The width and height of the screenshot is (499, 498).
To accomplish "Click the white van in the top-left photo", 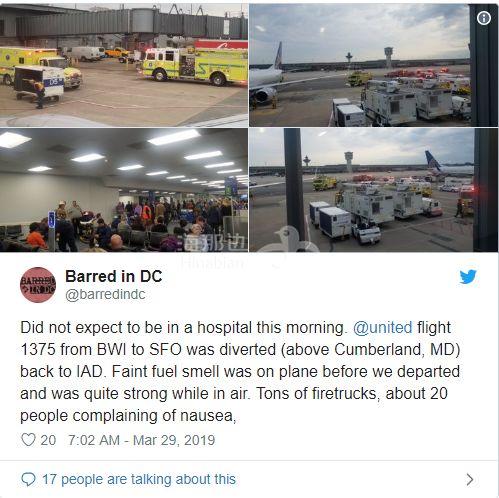I will point(86,53).
